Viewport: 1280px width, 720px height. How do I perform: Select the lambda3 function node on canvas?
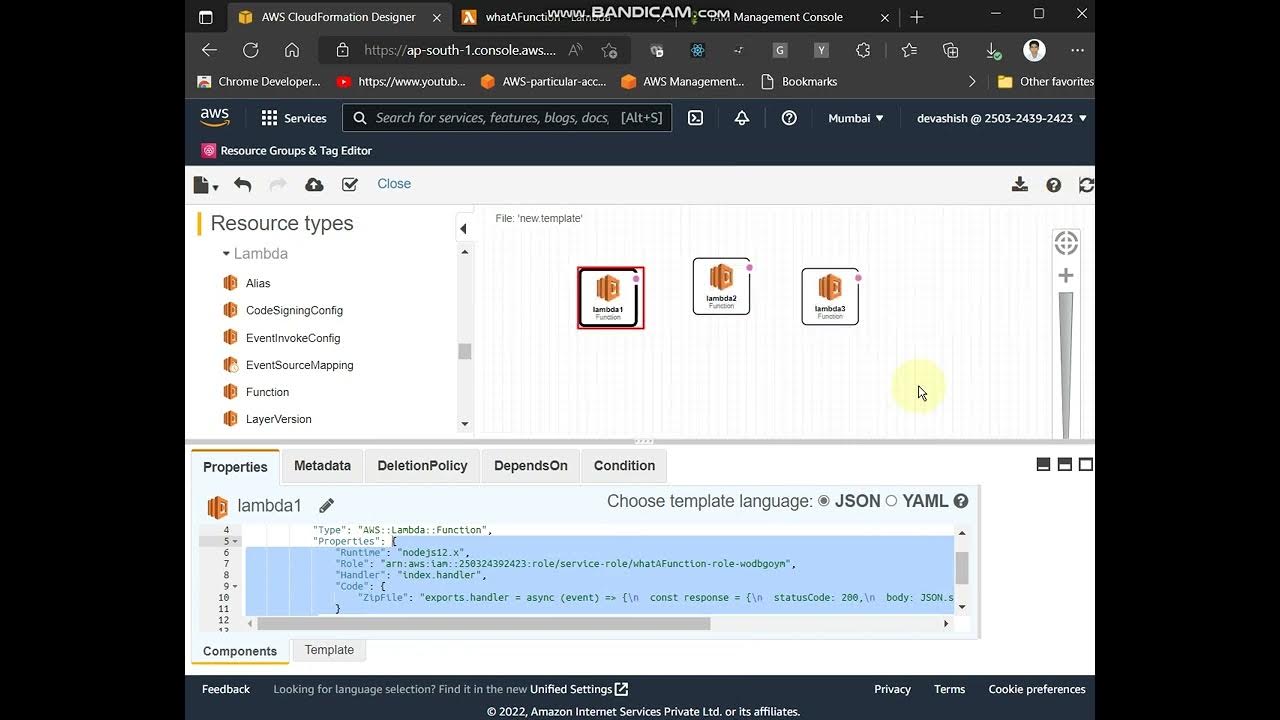830,296
